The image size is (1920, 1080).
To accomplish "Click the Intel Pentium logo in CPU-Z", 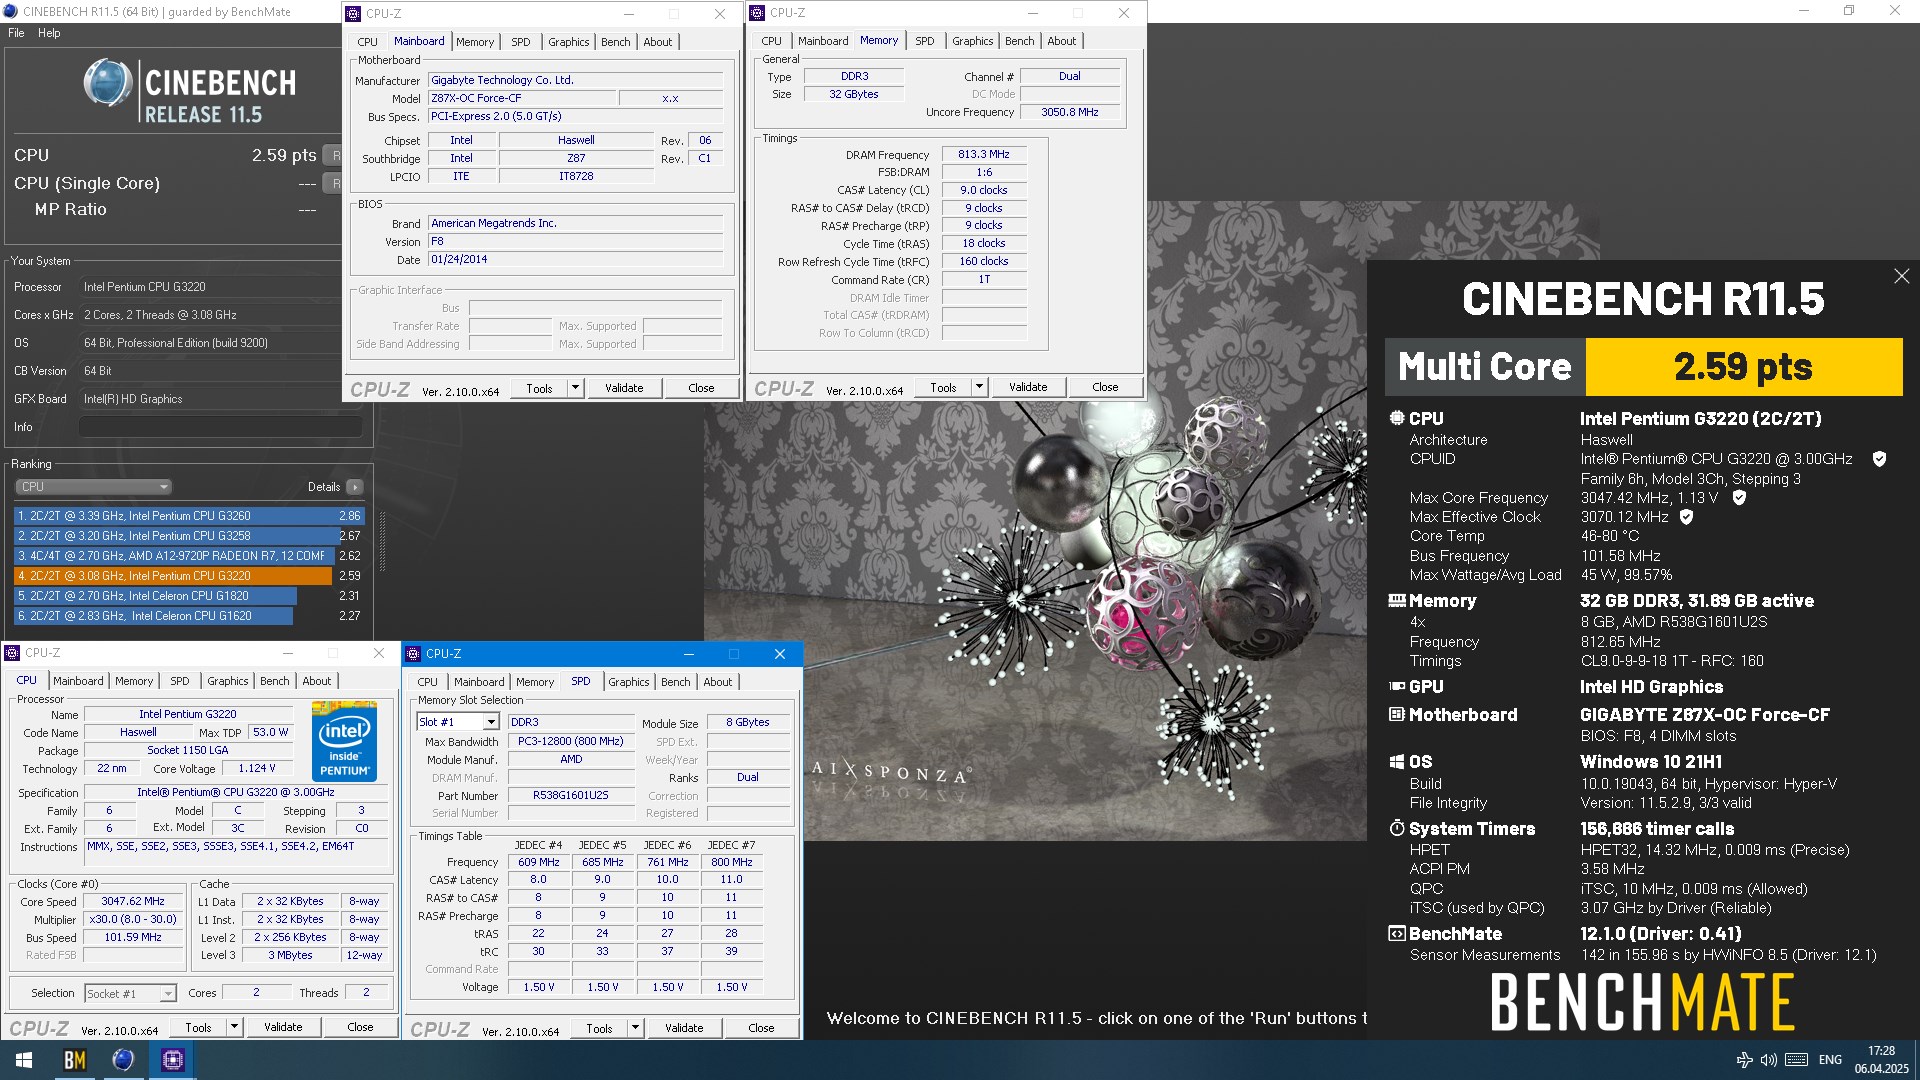I will click(344, 741).
